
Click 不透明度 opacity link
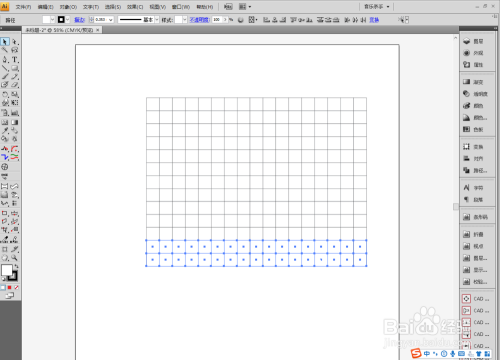coord(199,20)
